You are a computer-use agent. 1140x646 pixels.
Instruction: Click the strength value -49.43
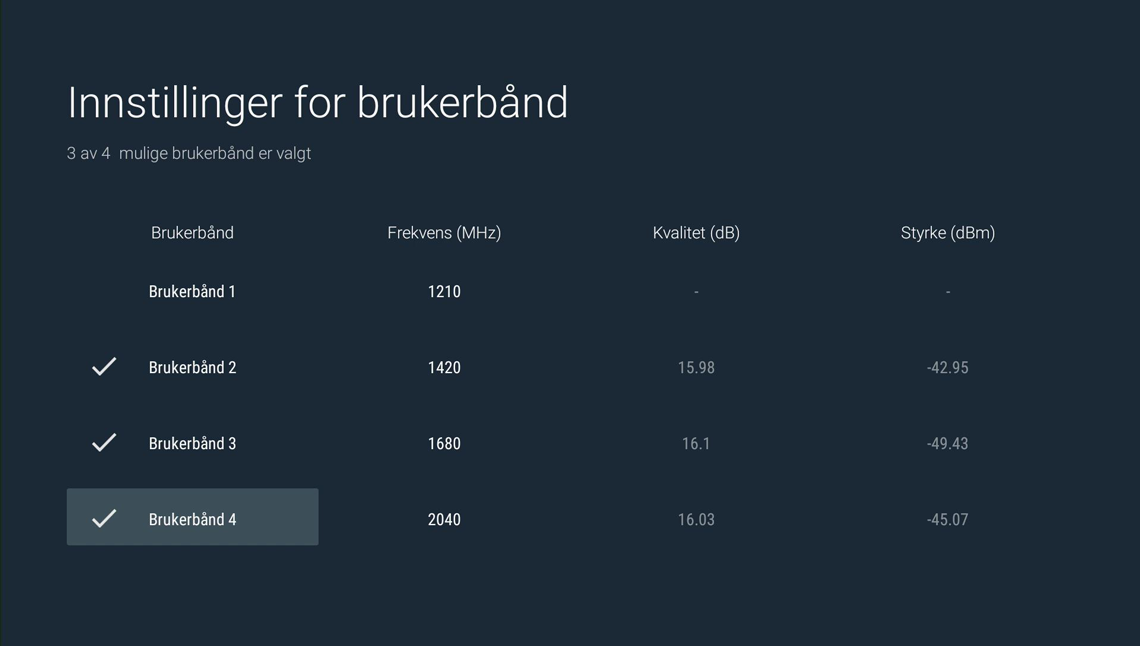(x=947, y=443)
